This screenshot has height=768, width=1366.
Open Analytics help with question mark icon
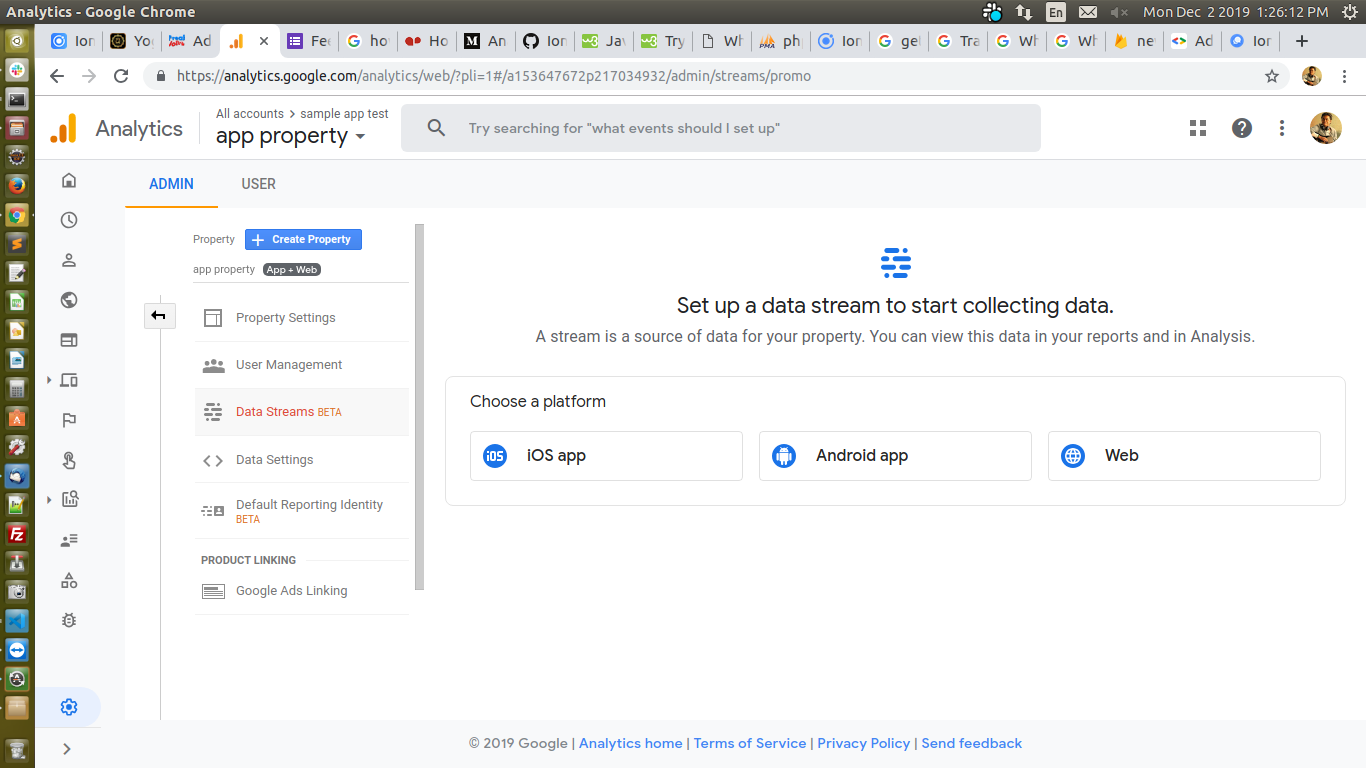click(1241, 128)
